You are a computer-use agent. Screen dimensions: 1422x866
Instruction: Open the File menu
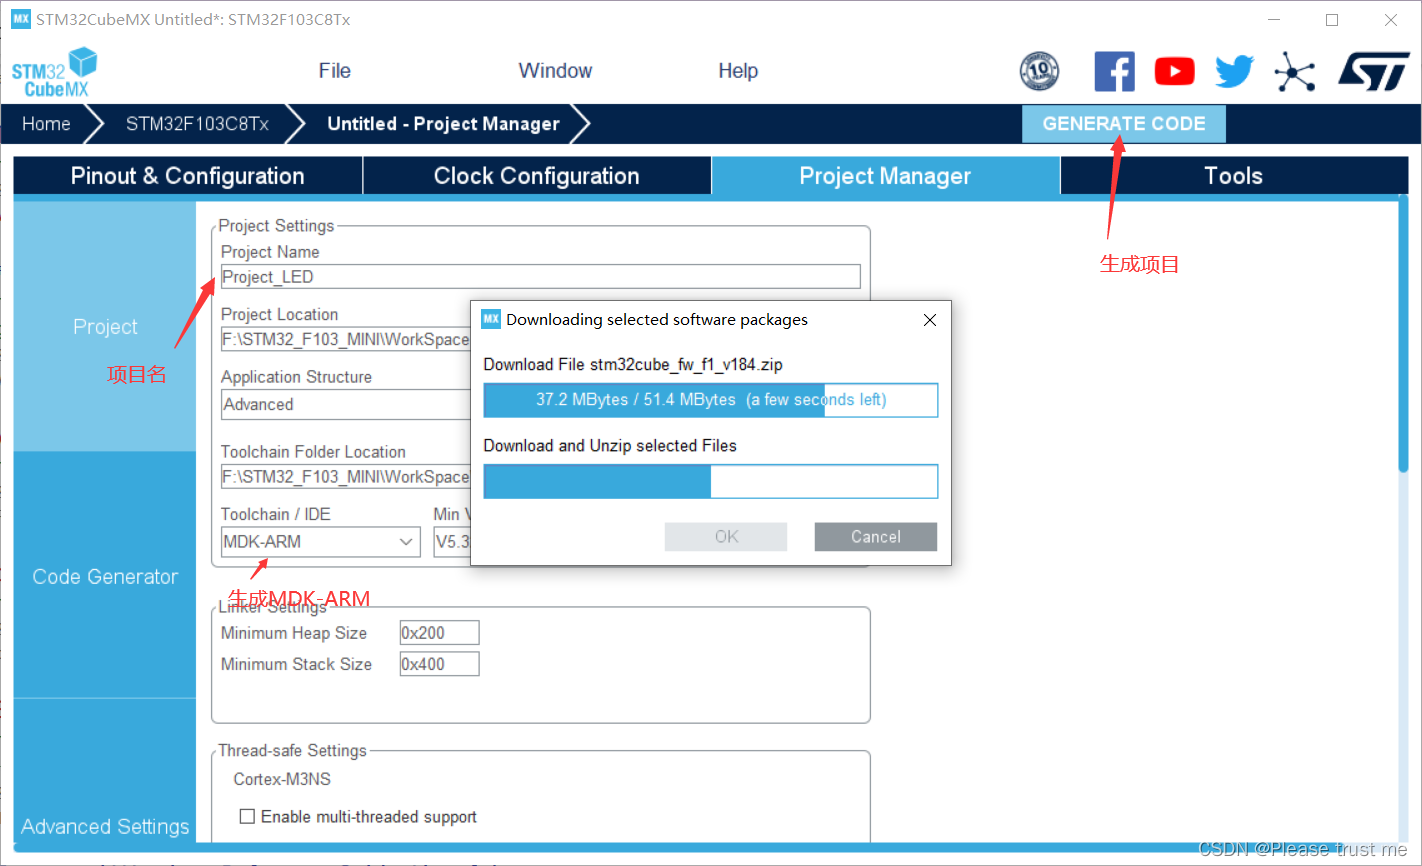[x=334, y=71]
